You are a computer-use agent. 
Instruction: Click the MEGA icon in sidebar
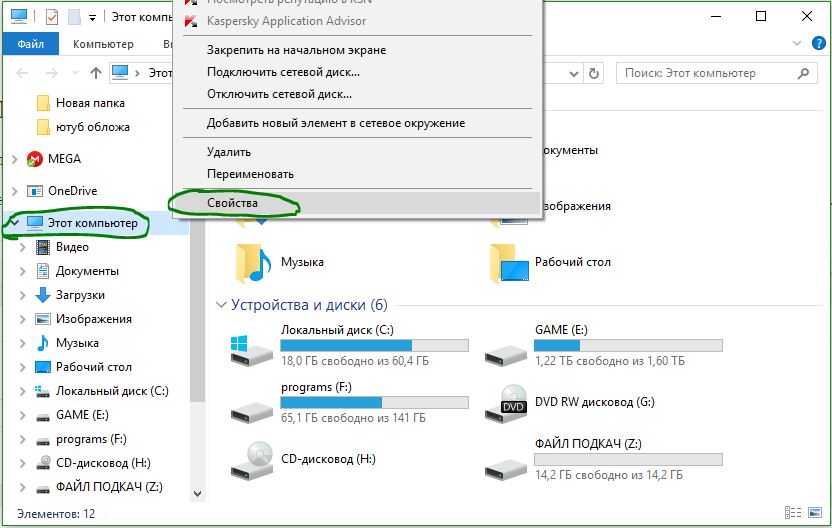34,159
